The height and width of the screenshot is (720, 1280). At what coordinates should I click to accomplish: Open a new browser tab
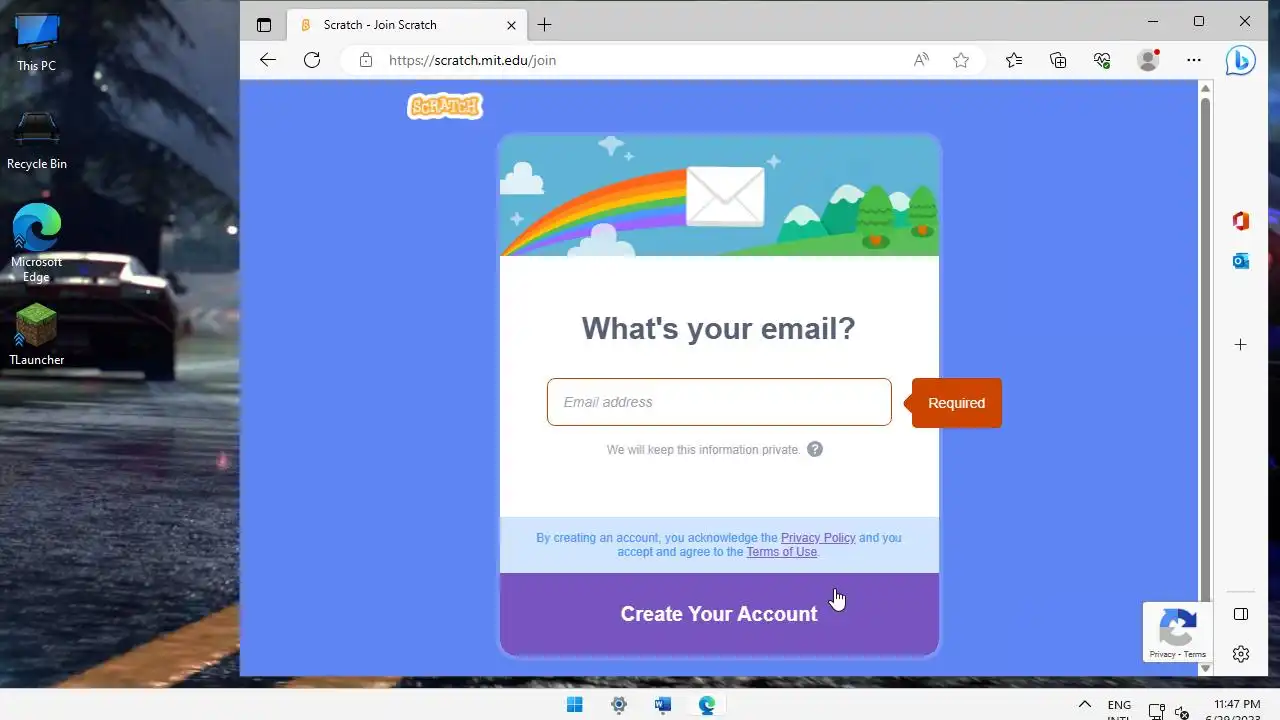544,25
